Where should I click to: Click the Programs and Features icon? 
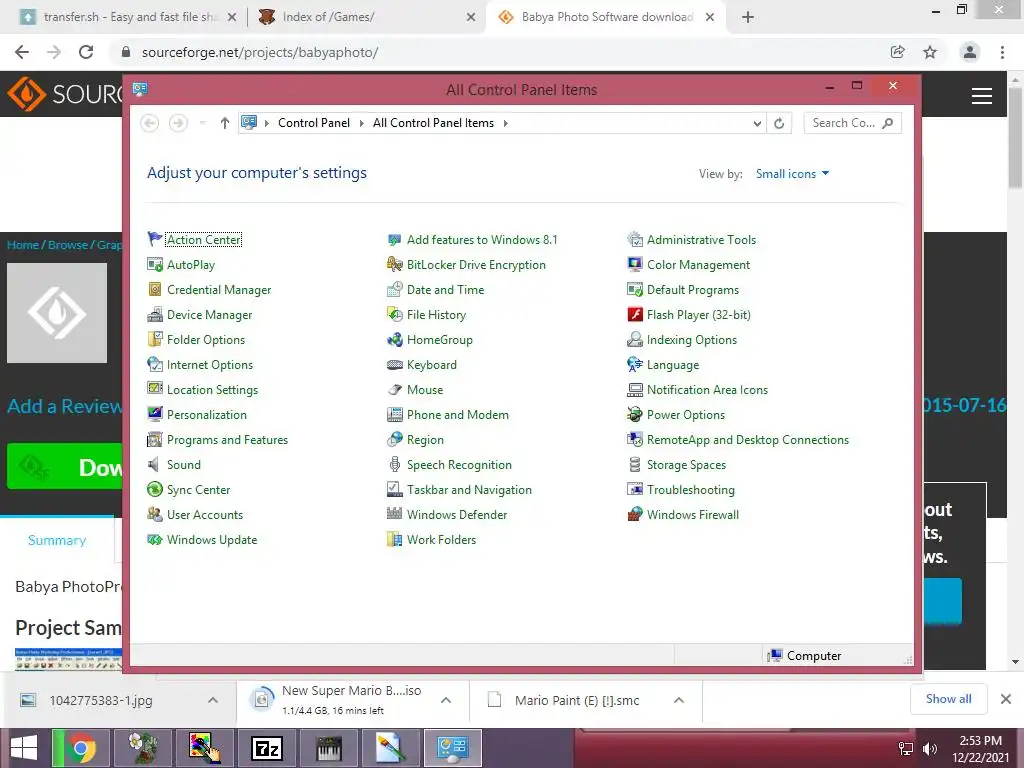(x=154, y=440)
